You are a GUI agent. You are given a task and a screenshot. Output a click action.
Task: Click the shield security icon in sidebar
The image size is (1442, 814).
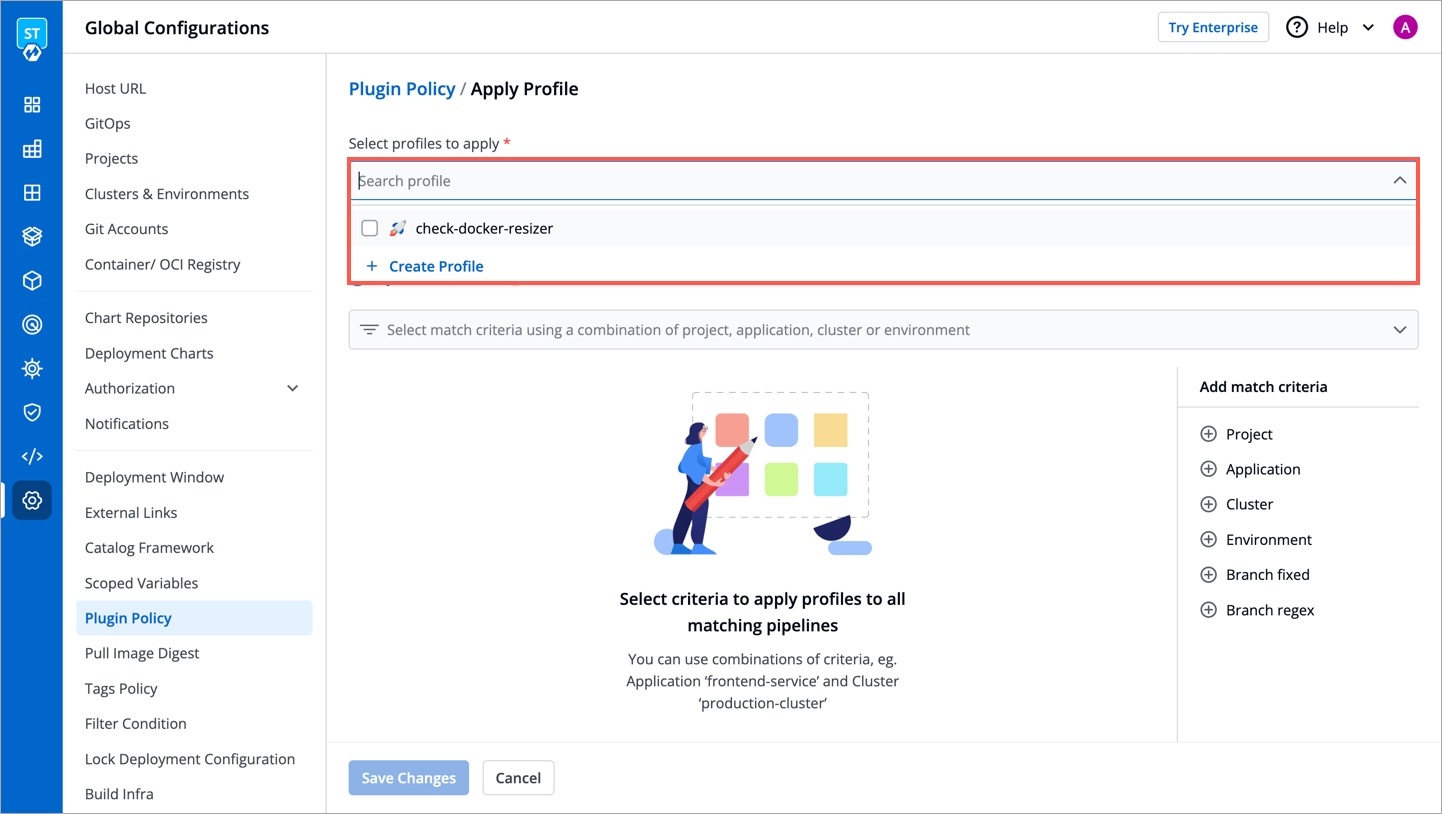click(32, 412)
